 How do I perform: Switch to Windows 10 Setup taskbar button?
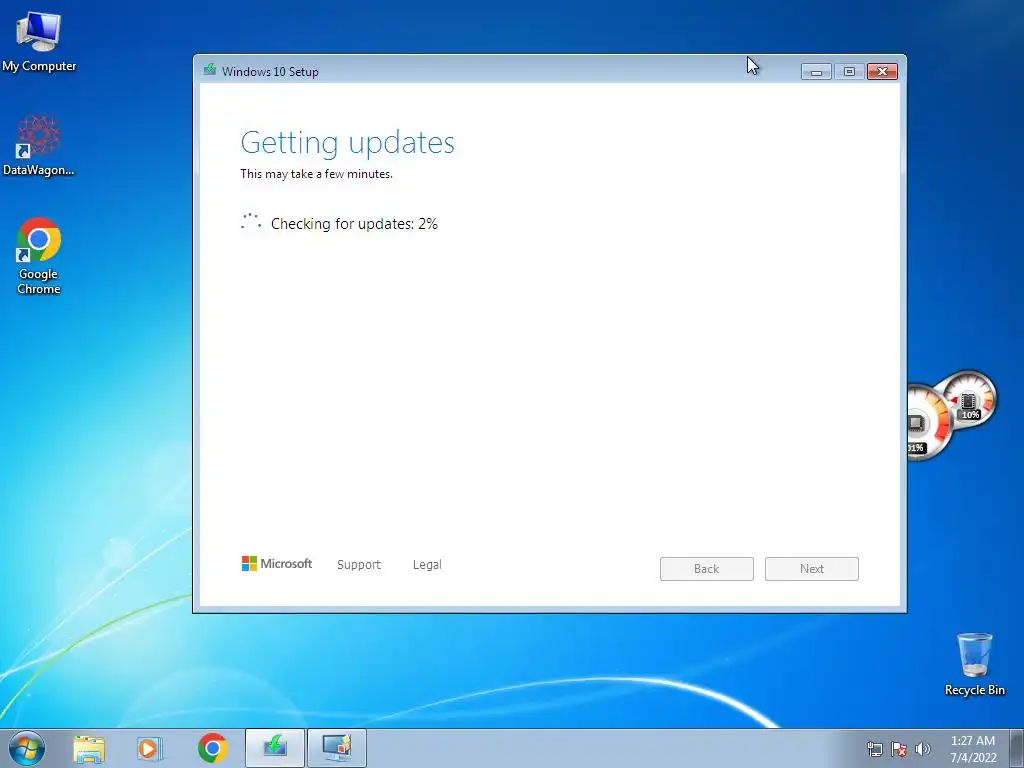click(x=275, y=748)
